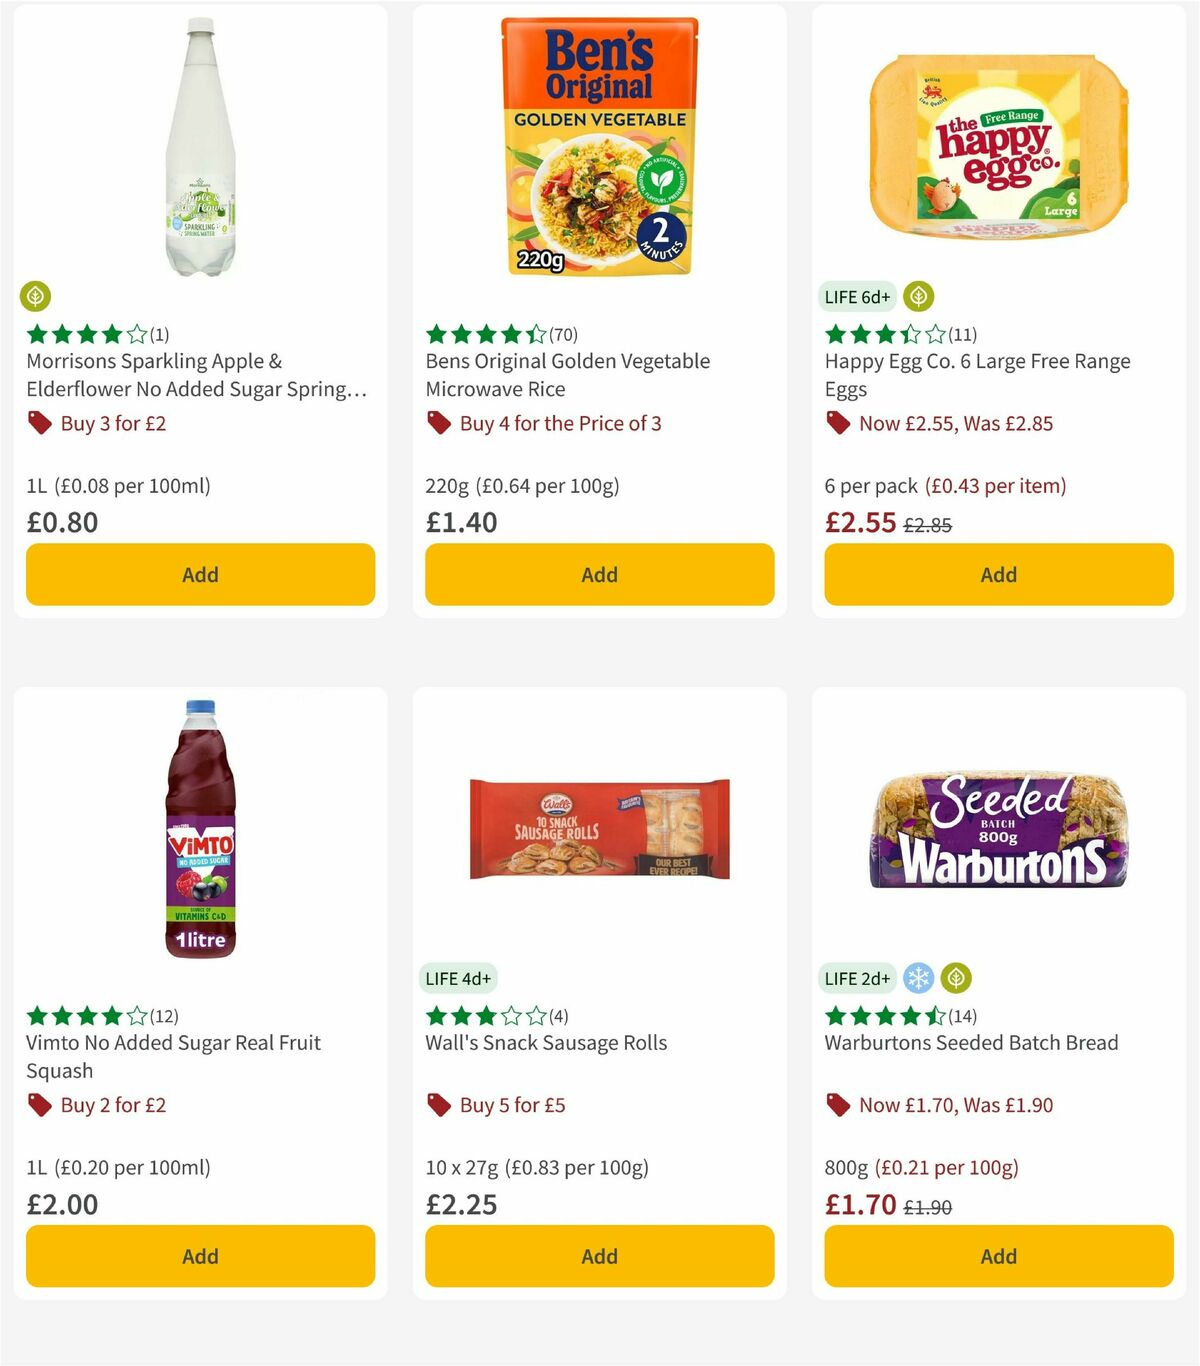Click the tag icon beside 'Now £1.70, Was £1.90'

(838, 1105)
